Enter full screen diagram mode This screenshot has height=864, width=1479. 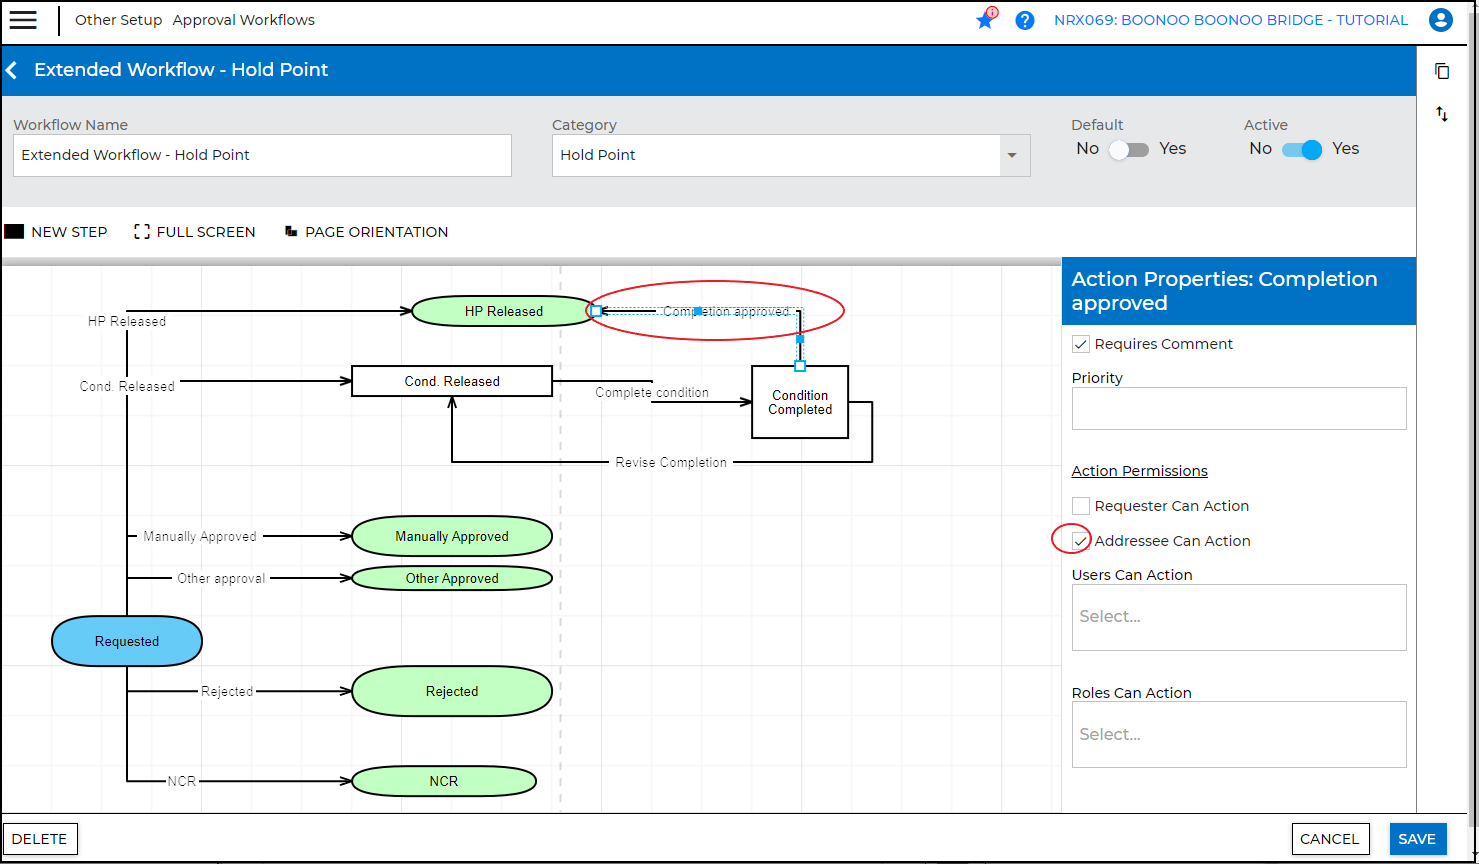point(195,232)
